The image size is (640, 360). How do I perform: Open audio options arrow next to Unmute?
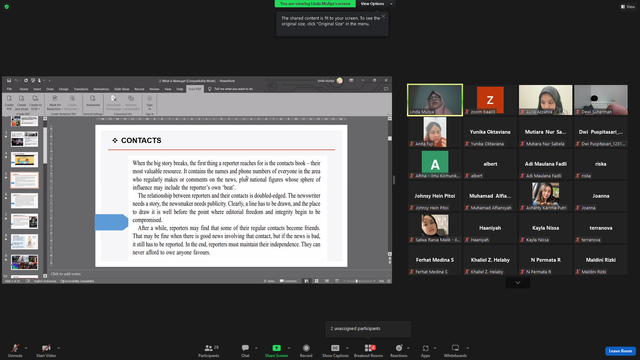click(26, 348)
